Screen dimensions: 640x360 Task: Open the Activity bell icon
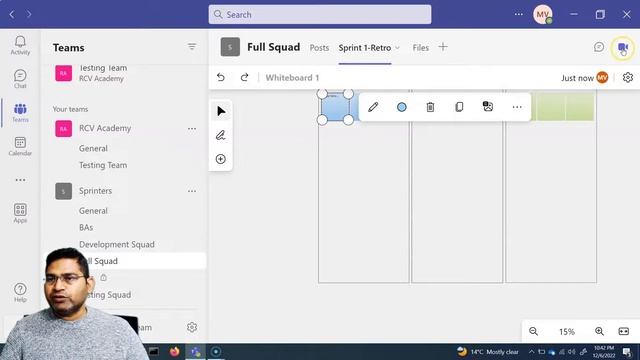(x=20, y=45)
